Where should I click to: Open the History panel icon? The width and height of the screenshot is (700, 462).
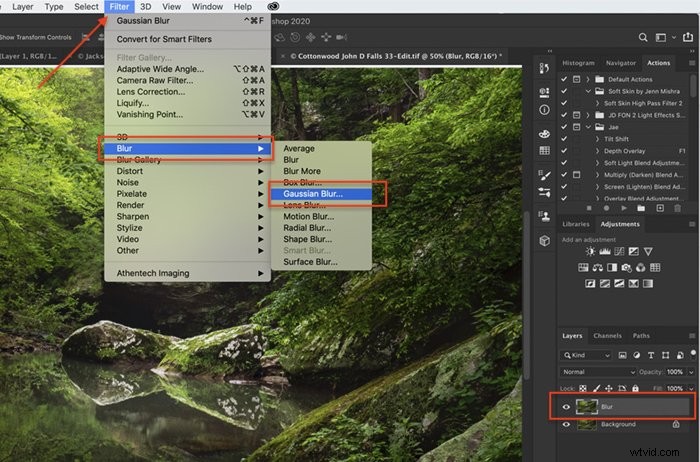pos(544,68)
